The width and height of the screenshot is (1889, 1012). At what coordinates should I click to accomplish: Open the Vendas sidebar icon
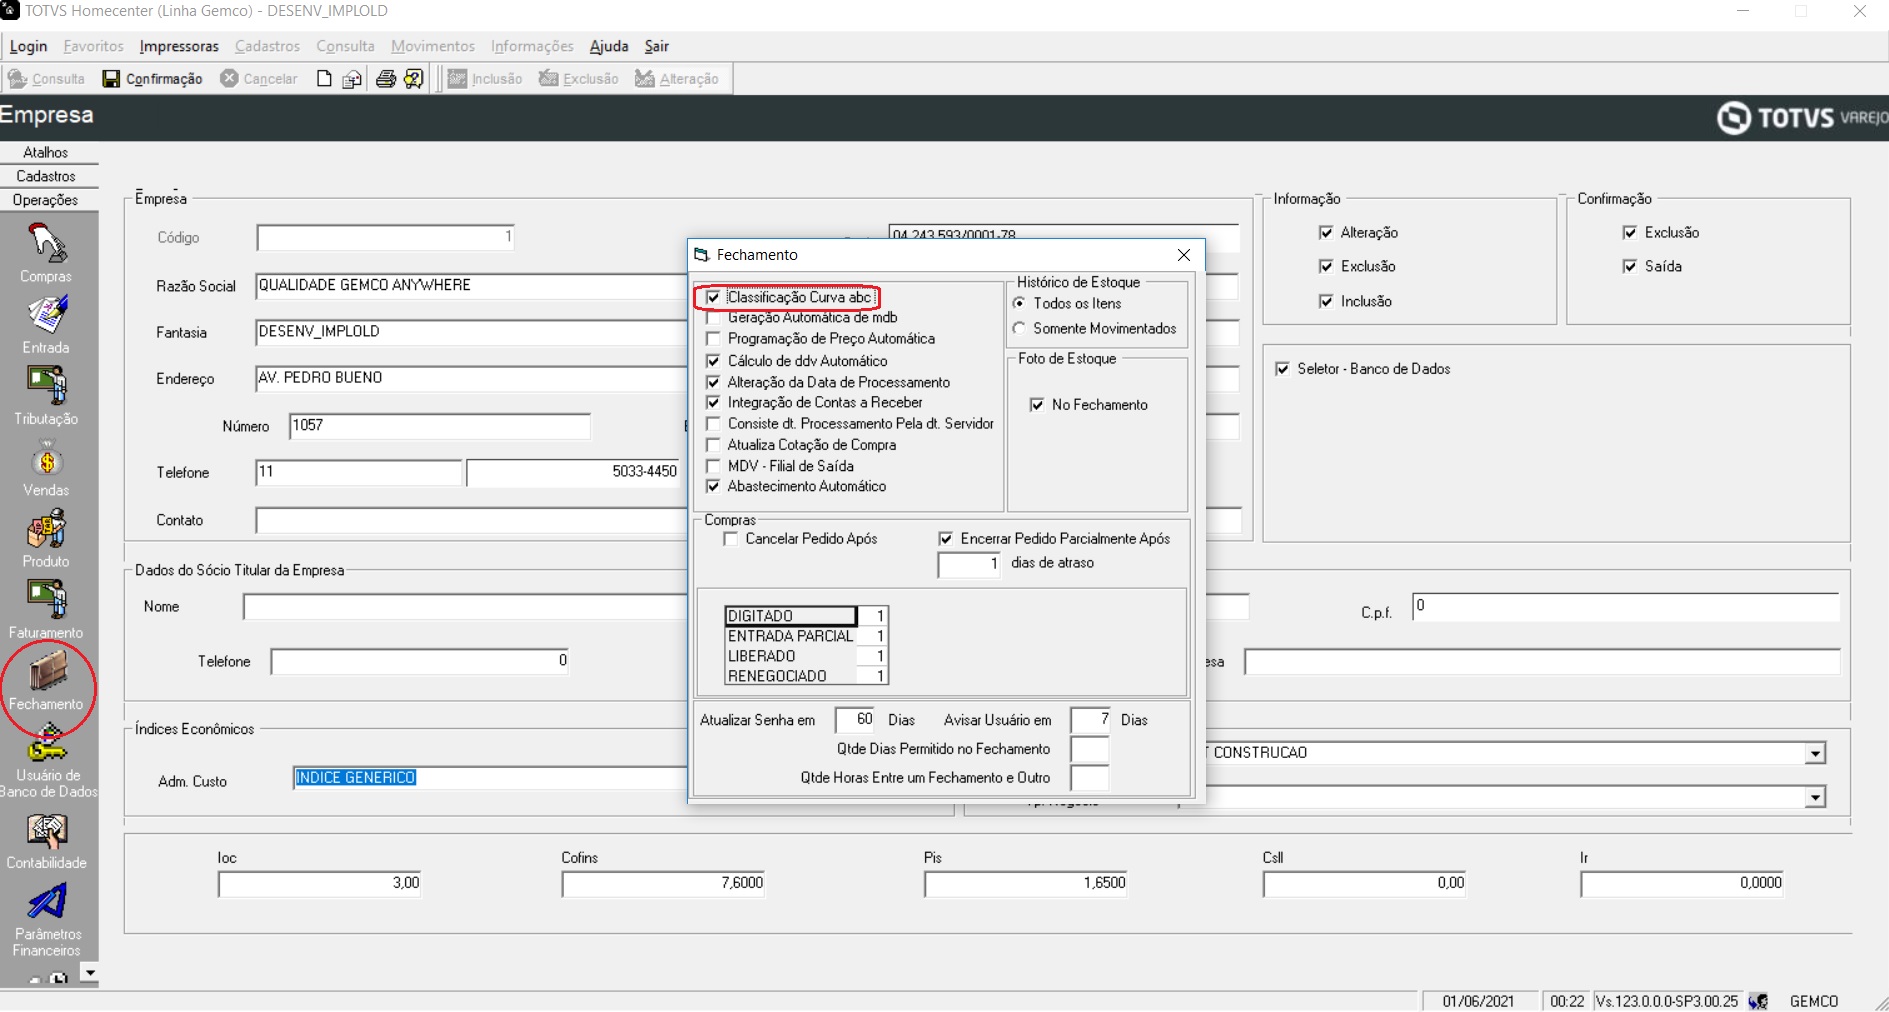[46, 468]
